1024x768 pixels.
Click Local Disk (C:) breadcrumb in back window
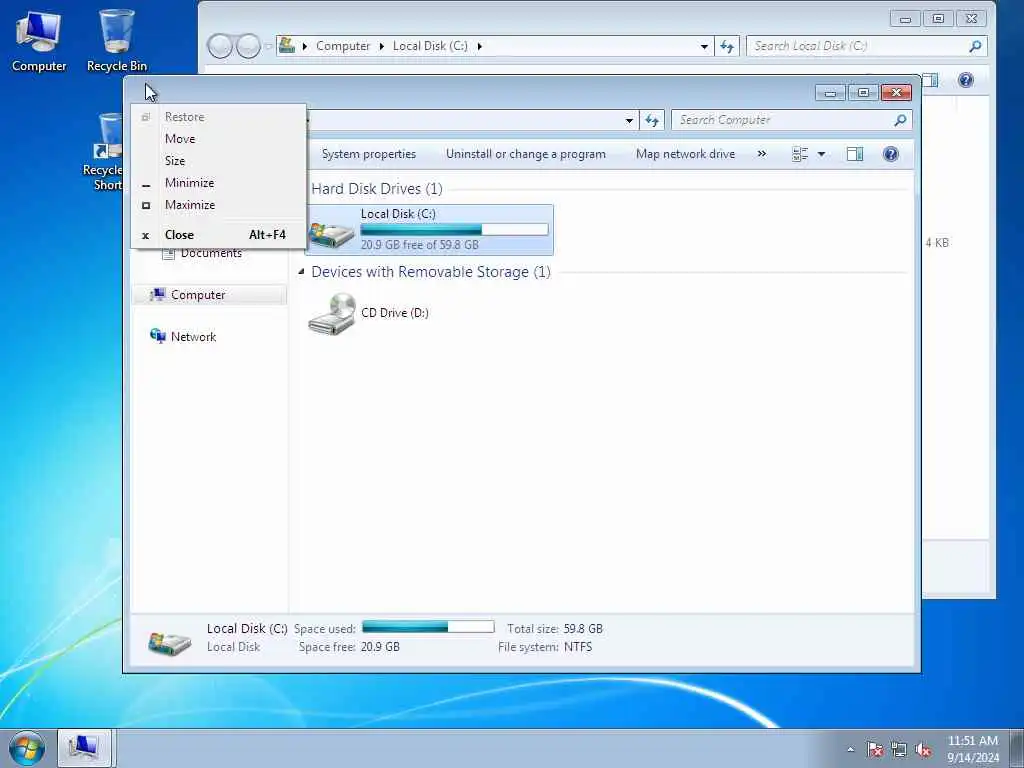pyautogui.click(x=430, y=46)
